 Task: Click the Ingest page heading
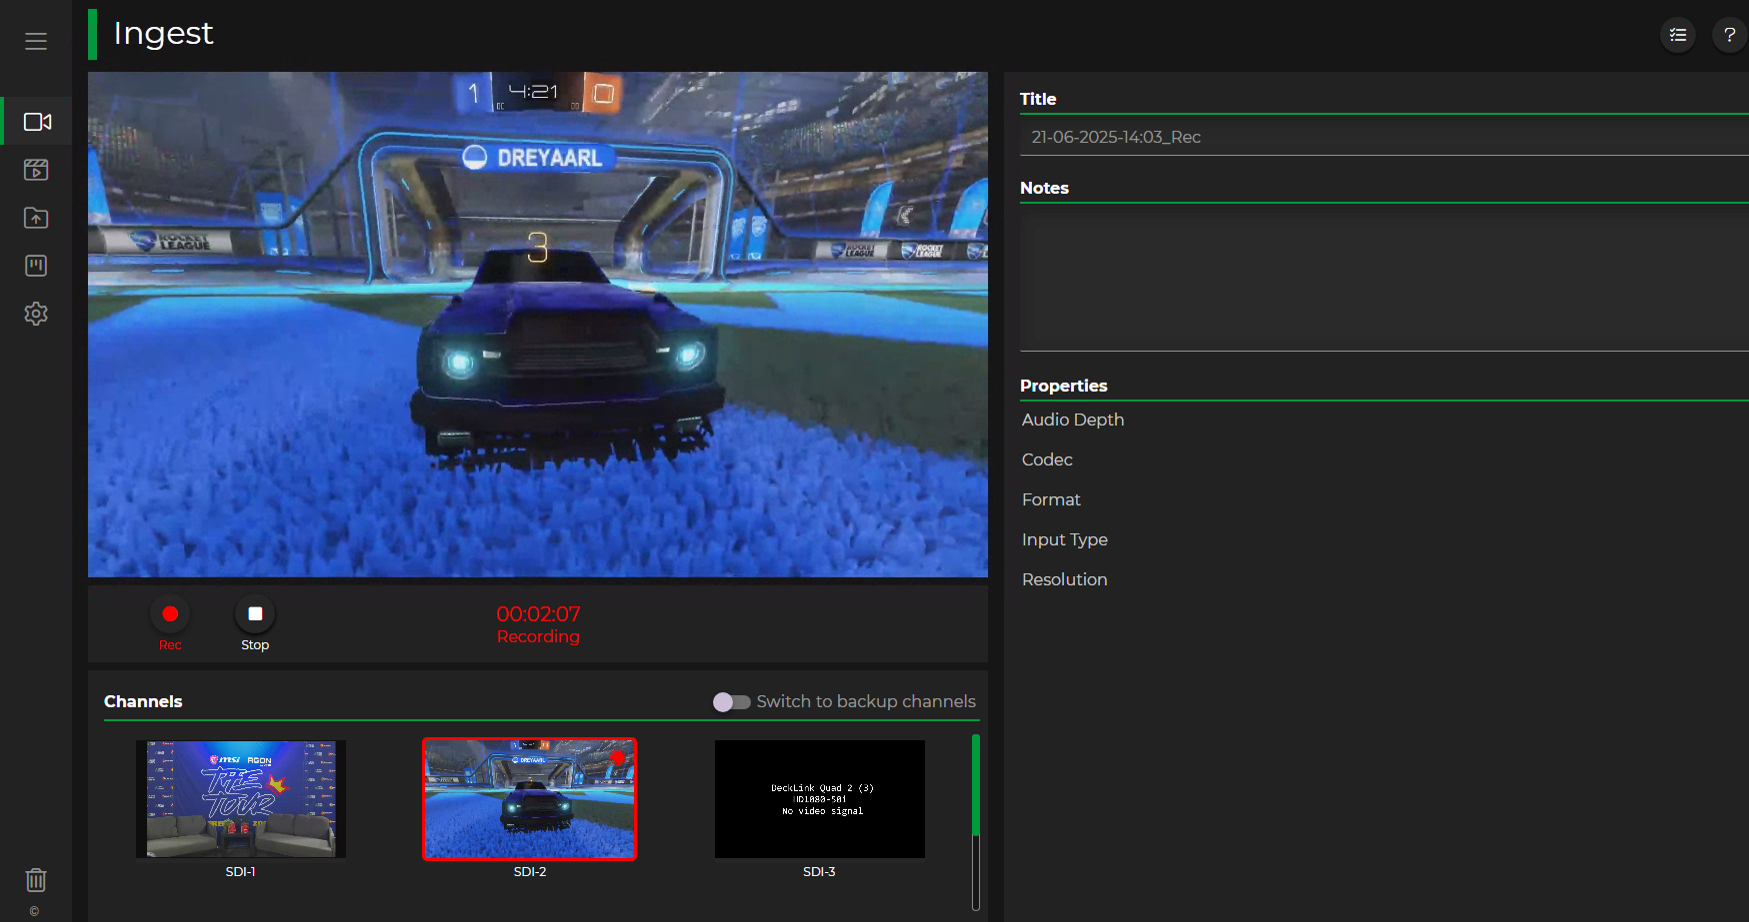163,34
